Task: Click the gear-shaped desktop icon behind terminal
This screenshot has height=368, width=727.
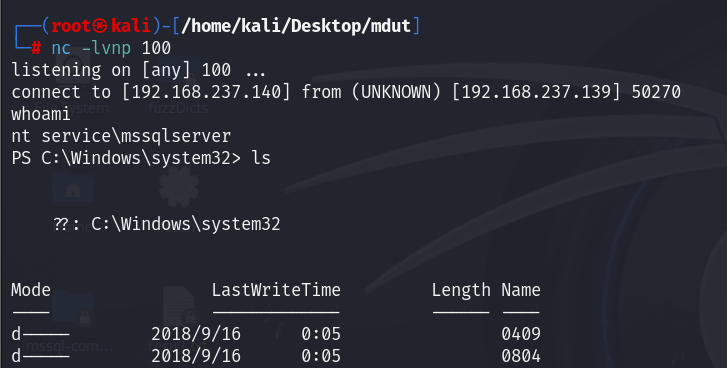Action: [179, 187]
